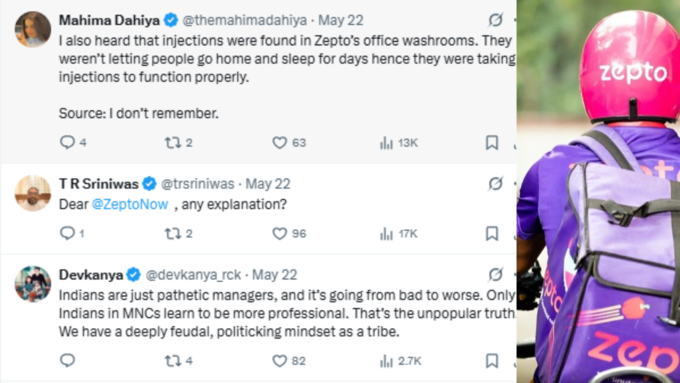The image size is (680, 383).
Task: Reply to Devkanya's tweet
Action: click(x=67, y=360)
